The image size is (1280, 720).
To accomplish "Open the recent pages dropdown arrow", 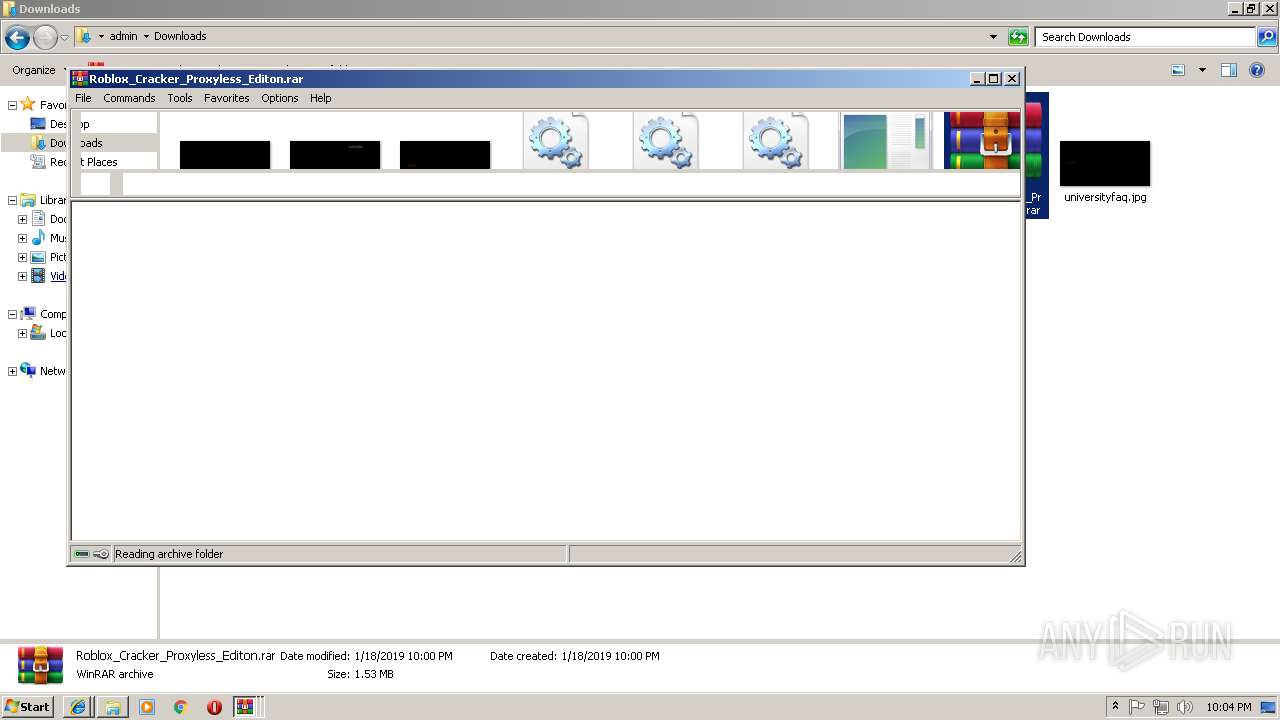I will pos(65,38).
